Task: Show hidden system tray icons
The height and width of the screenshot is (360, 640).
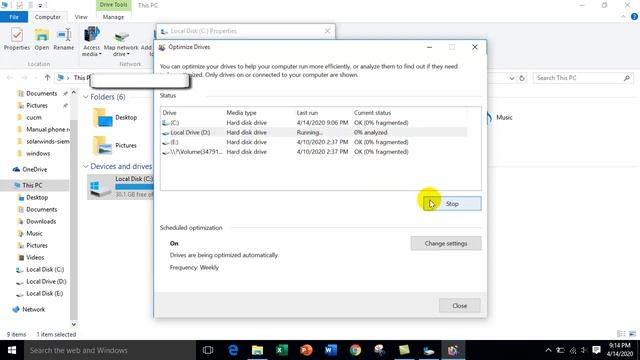Action: 548,350
